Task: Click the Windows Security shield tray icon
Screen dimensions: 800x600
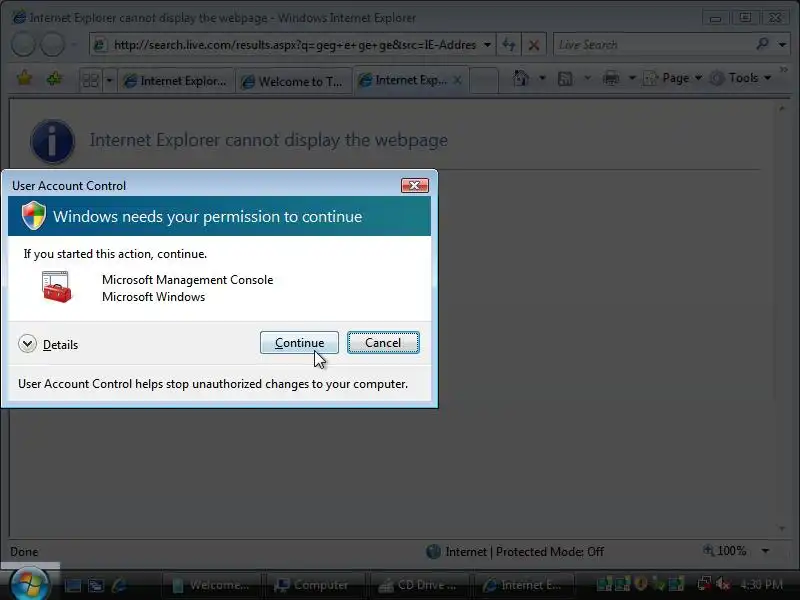Action: [641, 583]
